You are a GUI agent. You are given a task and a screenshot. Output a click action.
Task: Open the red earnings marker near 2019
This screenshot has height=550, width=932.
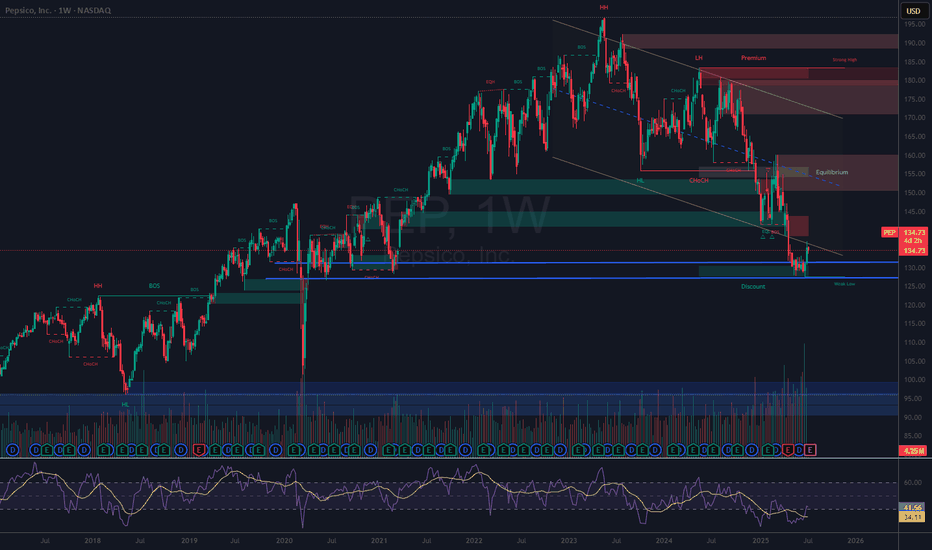pyautogui.click(x=199, y=450)
